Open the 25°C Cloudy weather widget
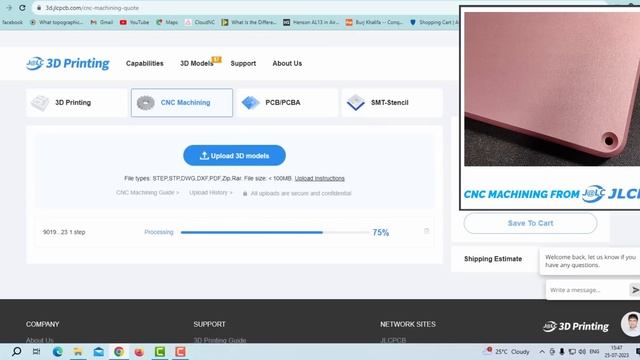640x360 pixels. (507, 351)
